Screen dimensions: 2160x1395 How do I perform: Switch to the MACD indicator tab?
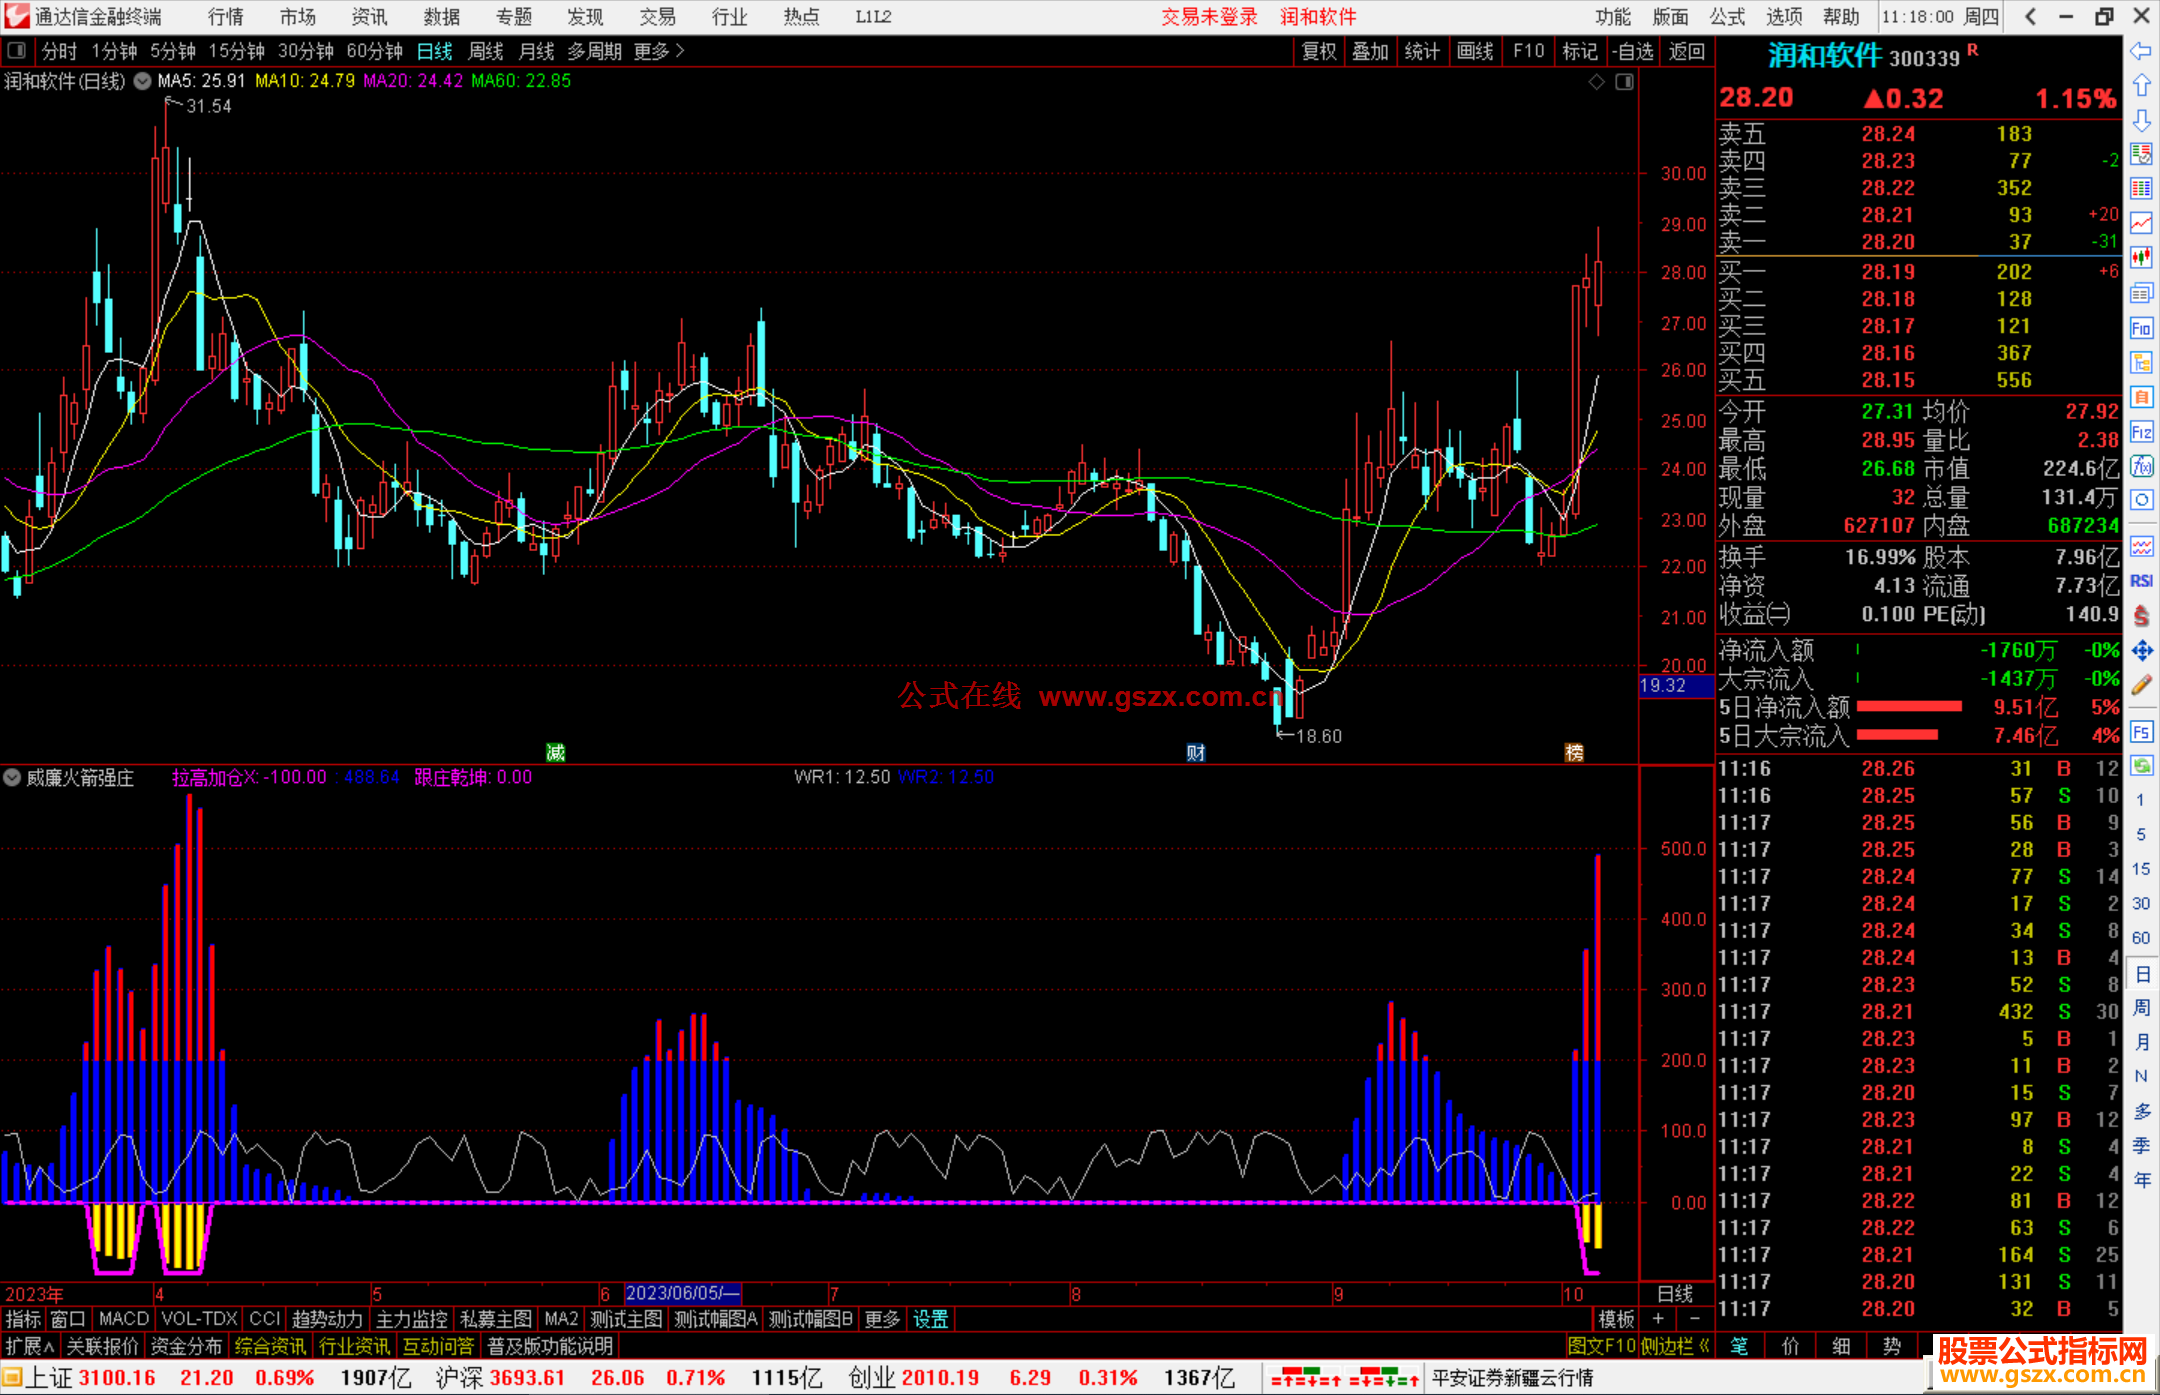123,1319
